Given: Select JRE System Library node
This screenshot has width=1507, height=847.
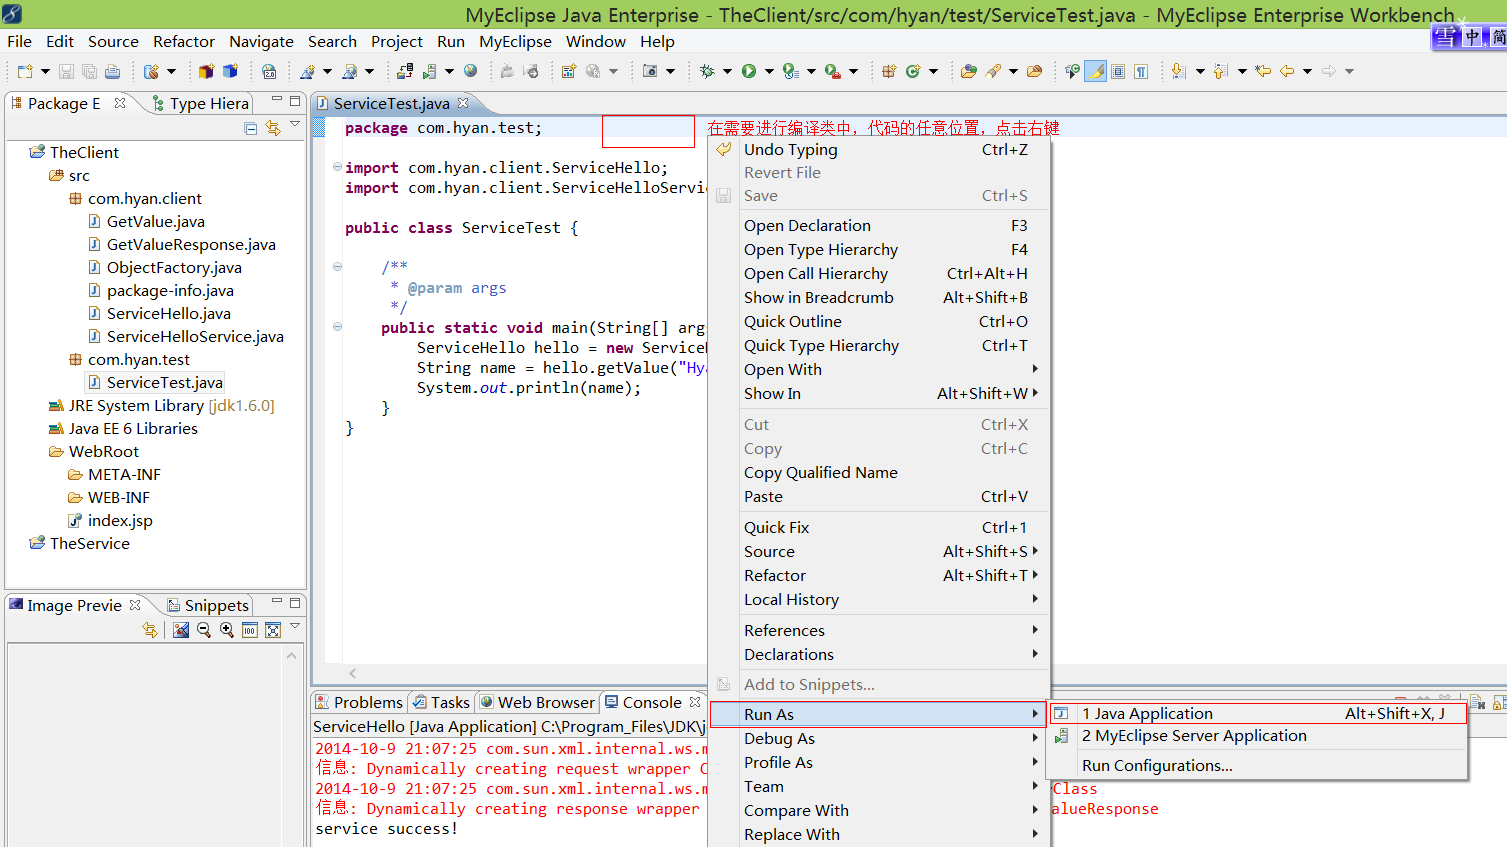Looking at the screenshot, I should [x=161, y=406].
